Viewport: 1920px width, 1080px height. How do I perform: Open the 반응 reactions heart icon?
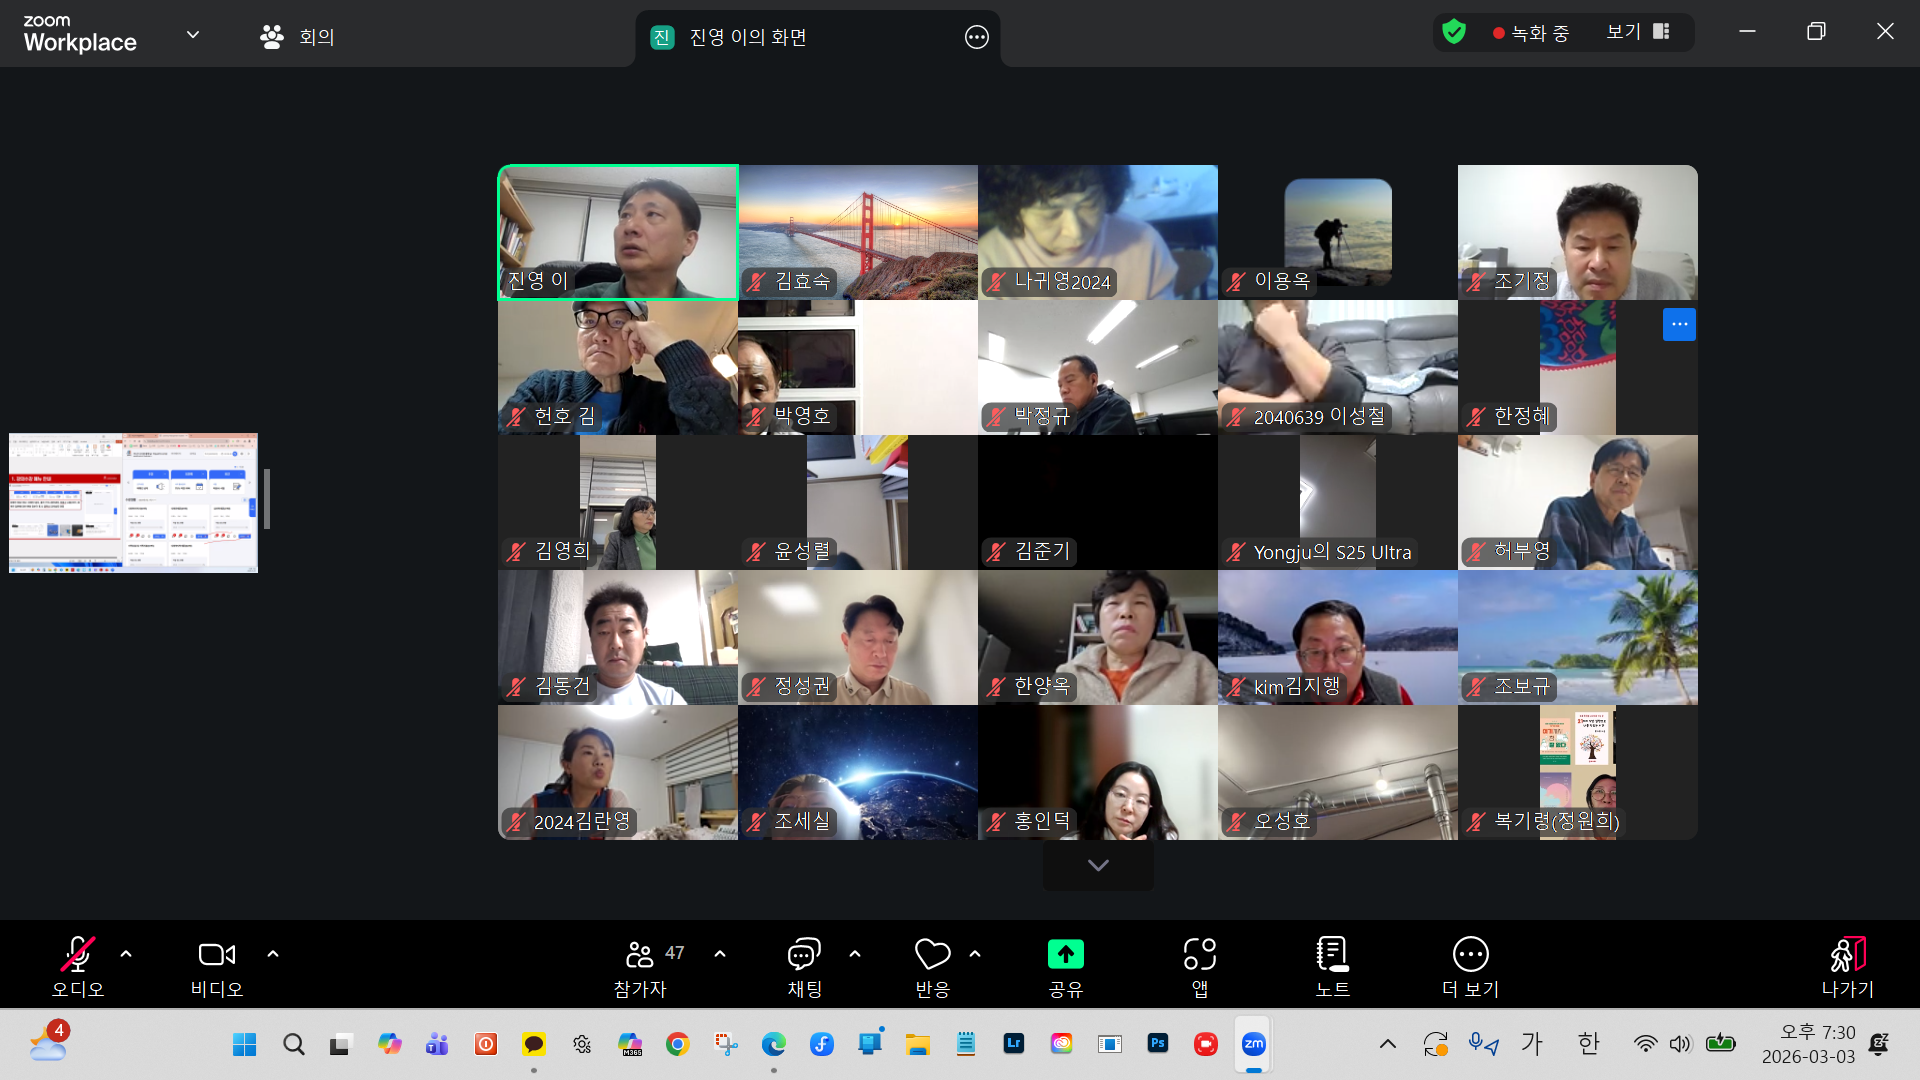[x=932, y=955]
